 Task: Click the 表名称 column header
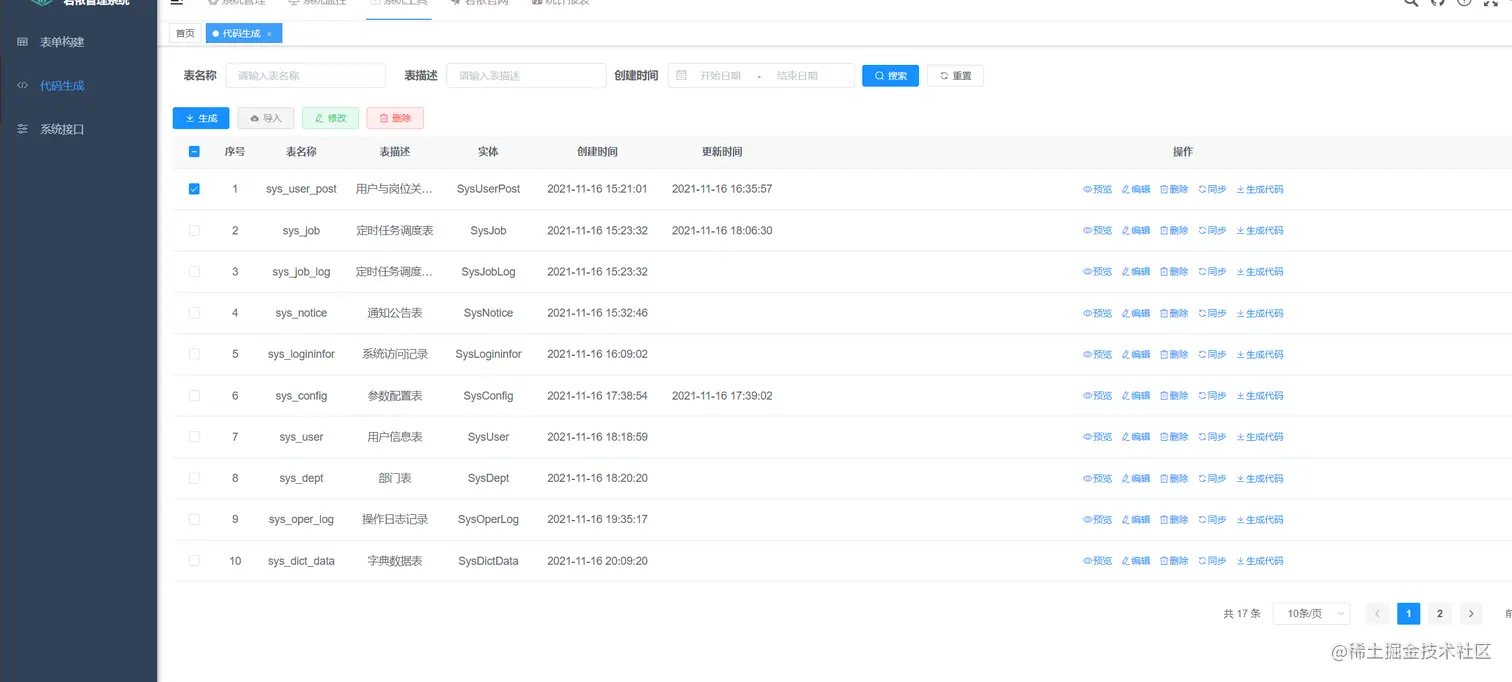point(301,152)
